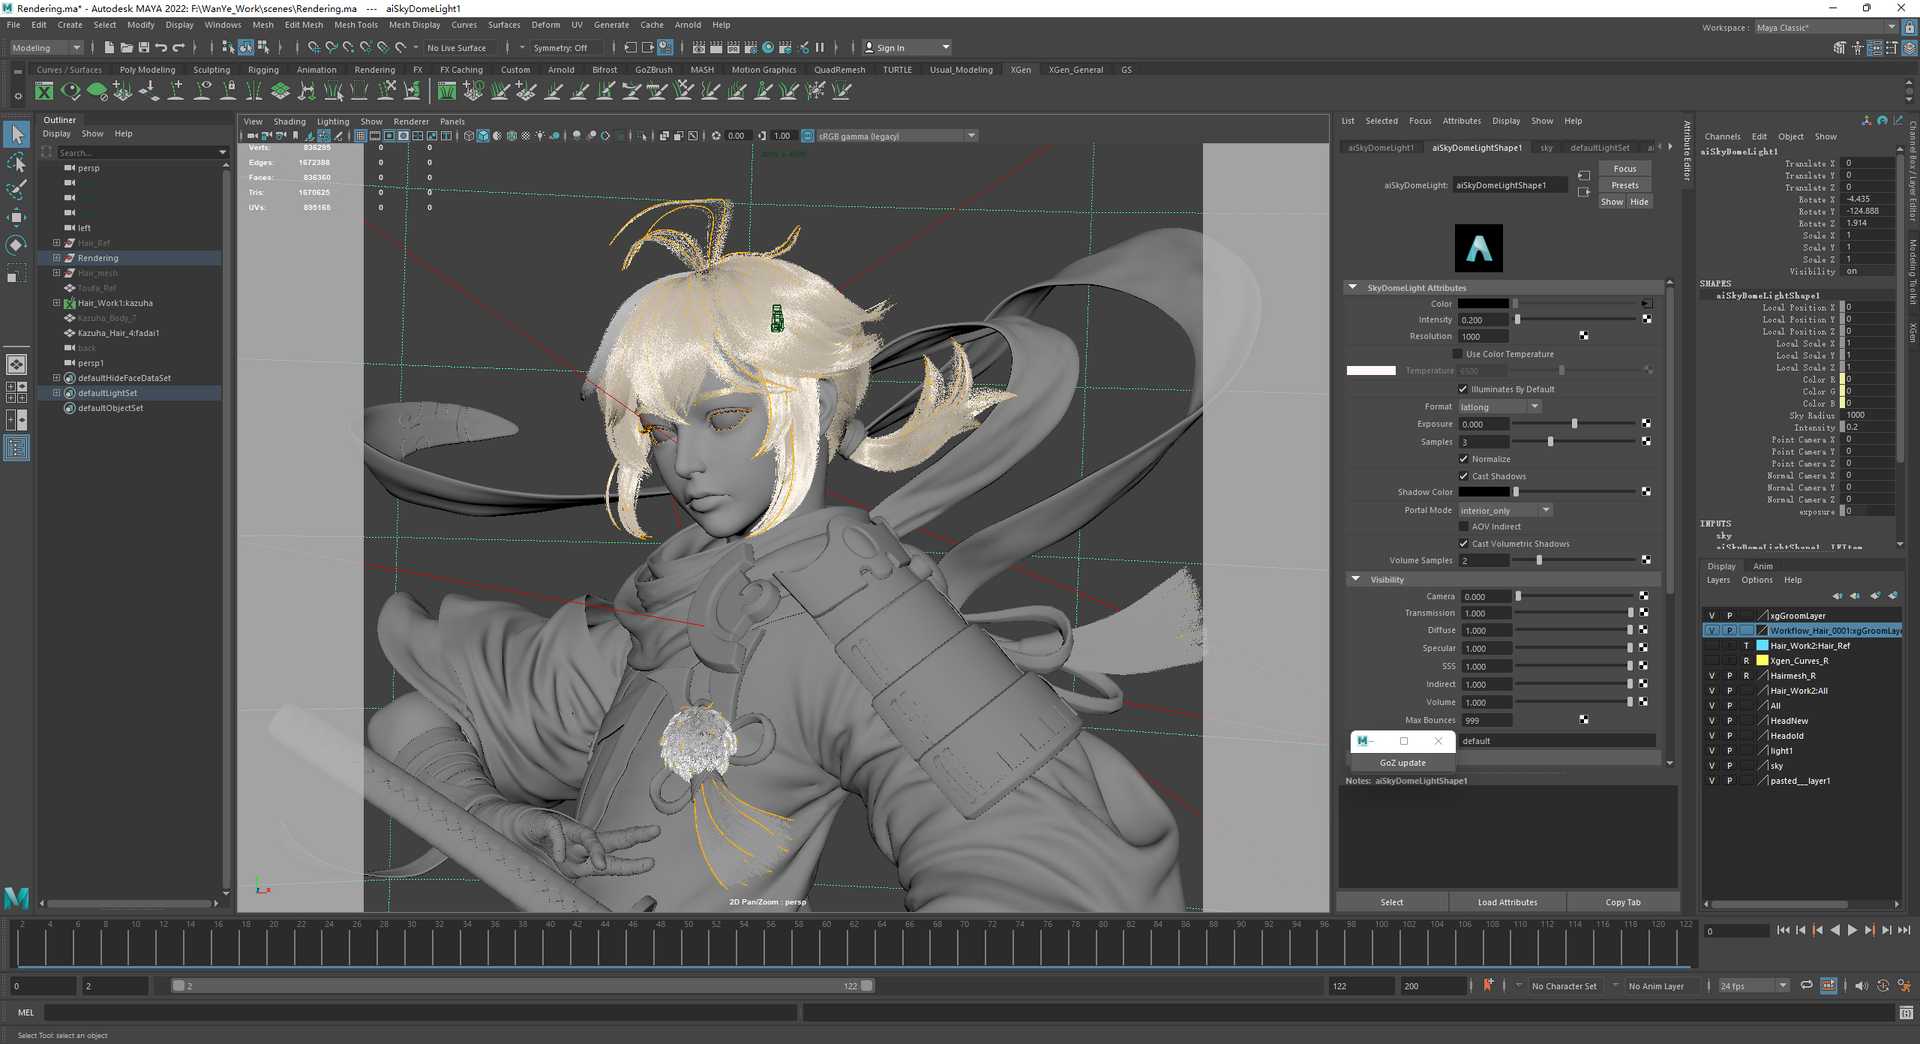Screen dimensions: 1920x1044
Task: Click Go to Output Connection icon
Action: click(1584, 192)
